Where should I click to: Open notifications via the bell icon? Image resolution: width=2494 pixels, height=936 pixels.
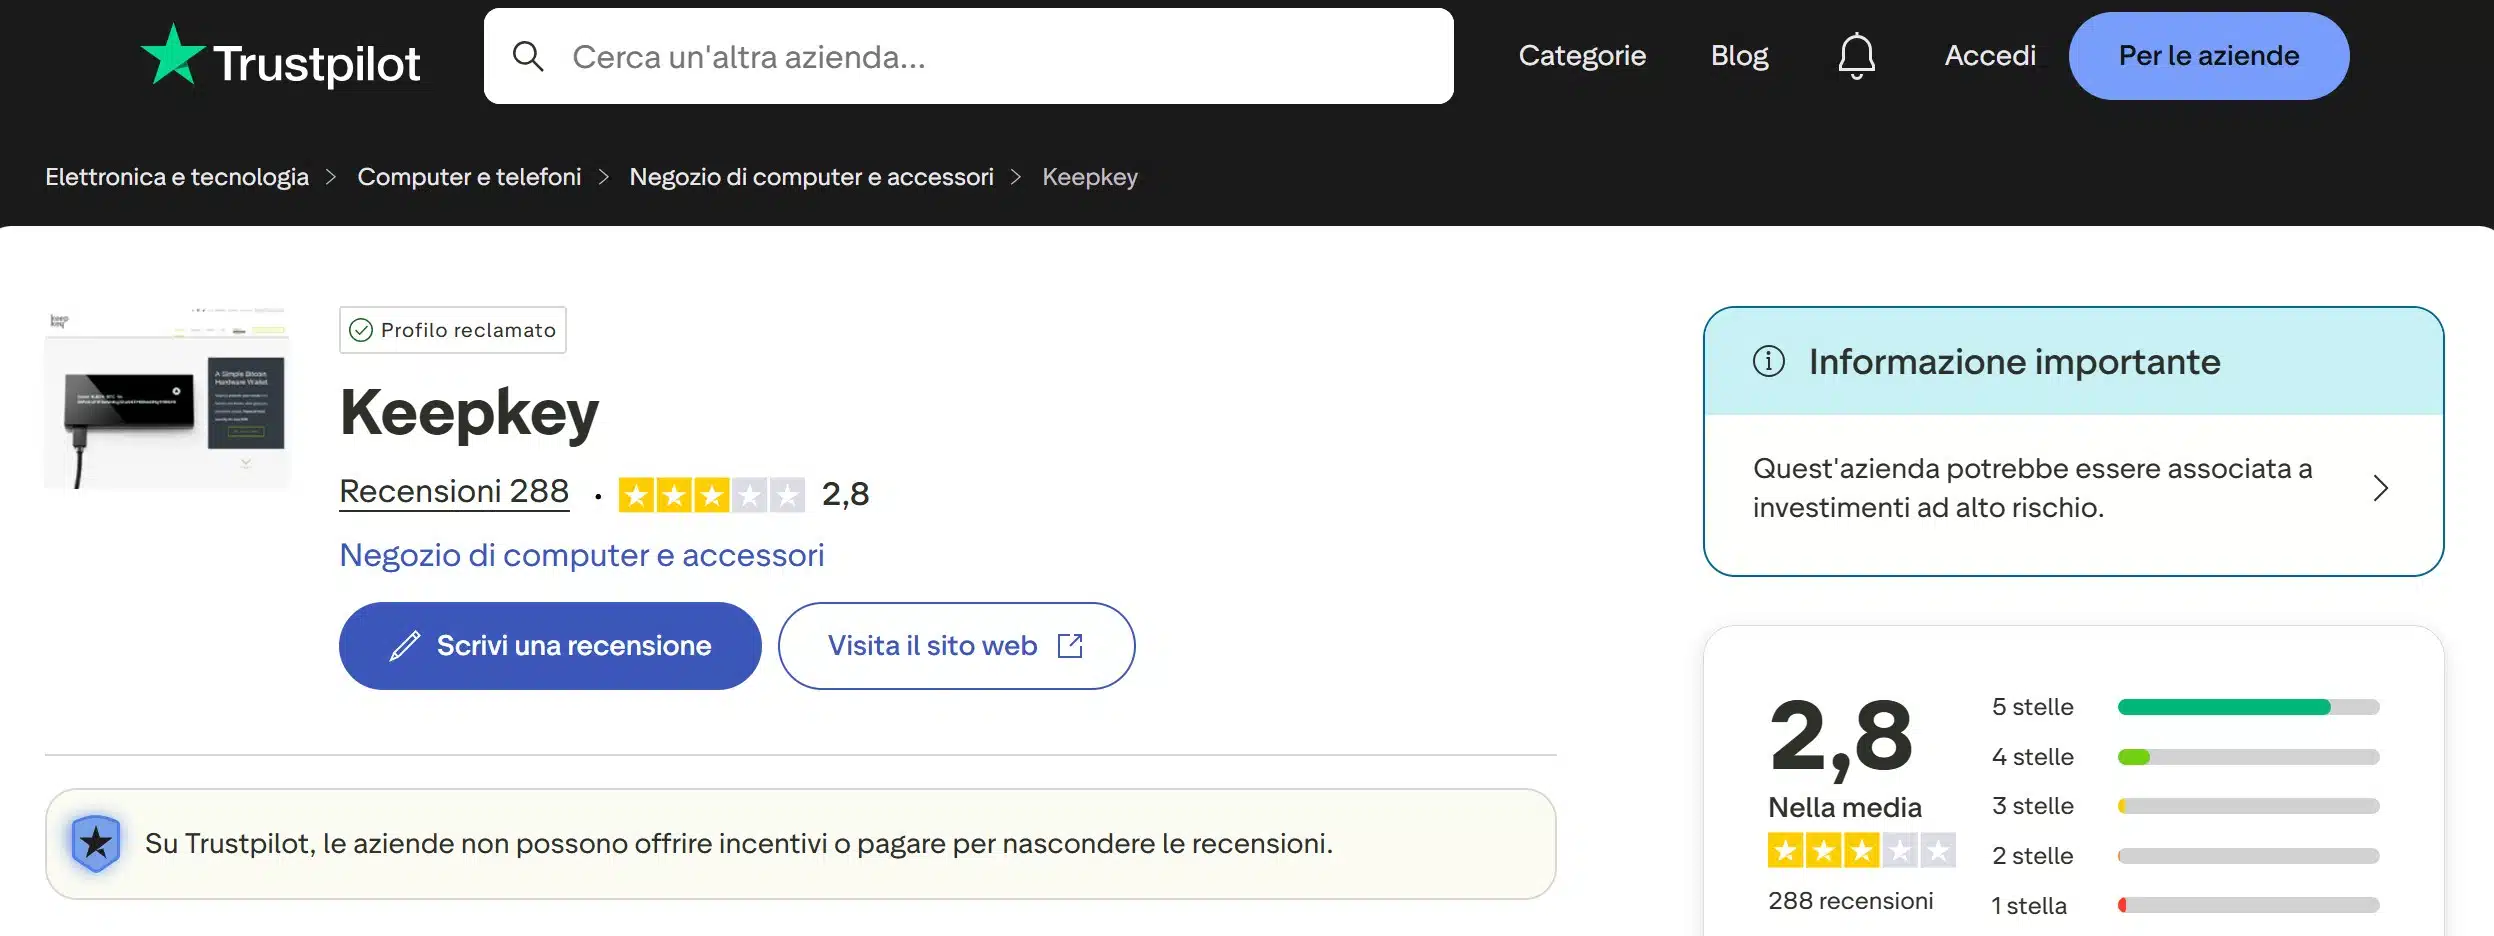pyautogui.click(x=1857, y=56)
